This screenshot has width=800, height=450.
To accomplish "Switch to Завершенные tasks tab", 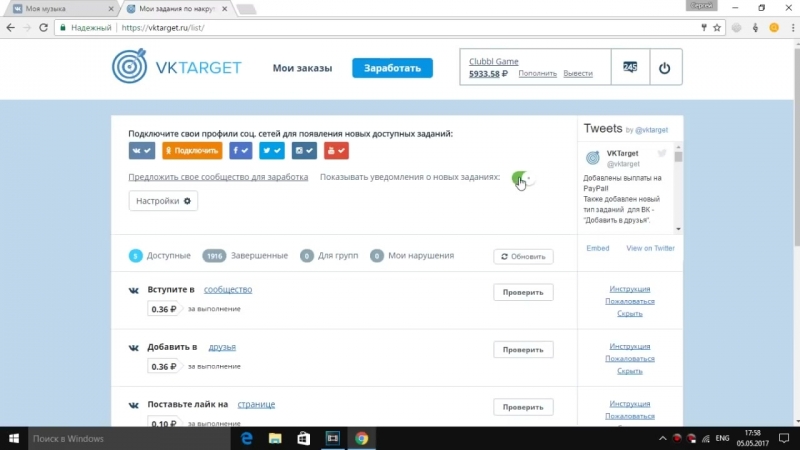I will pos(245,256).
